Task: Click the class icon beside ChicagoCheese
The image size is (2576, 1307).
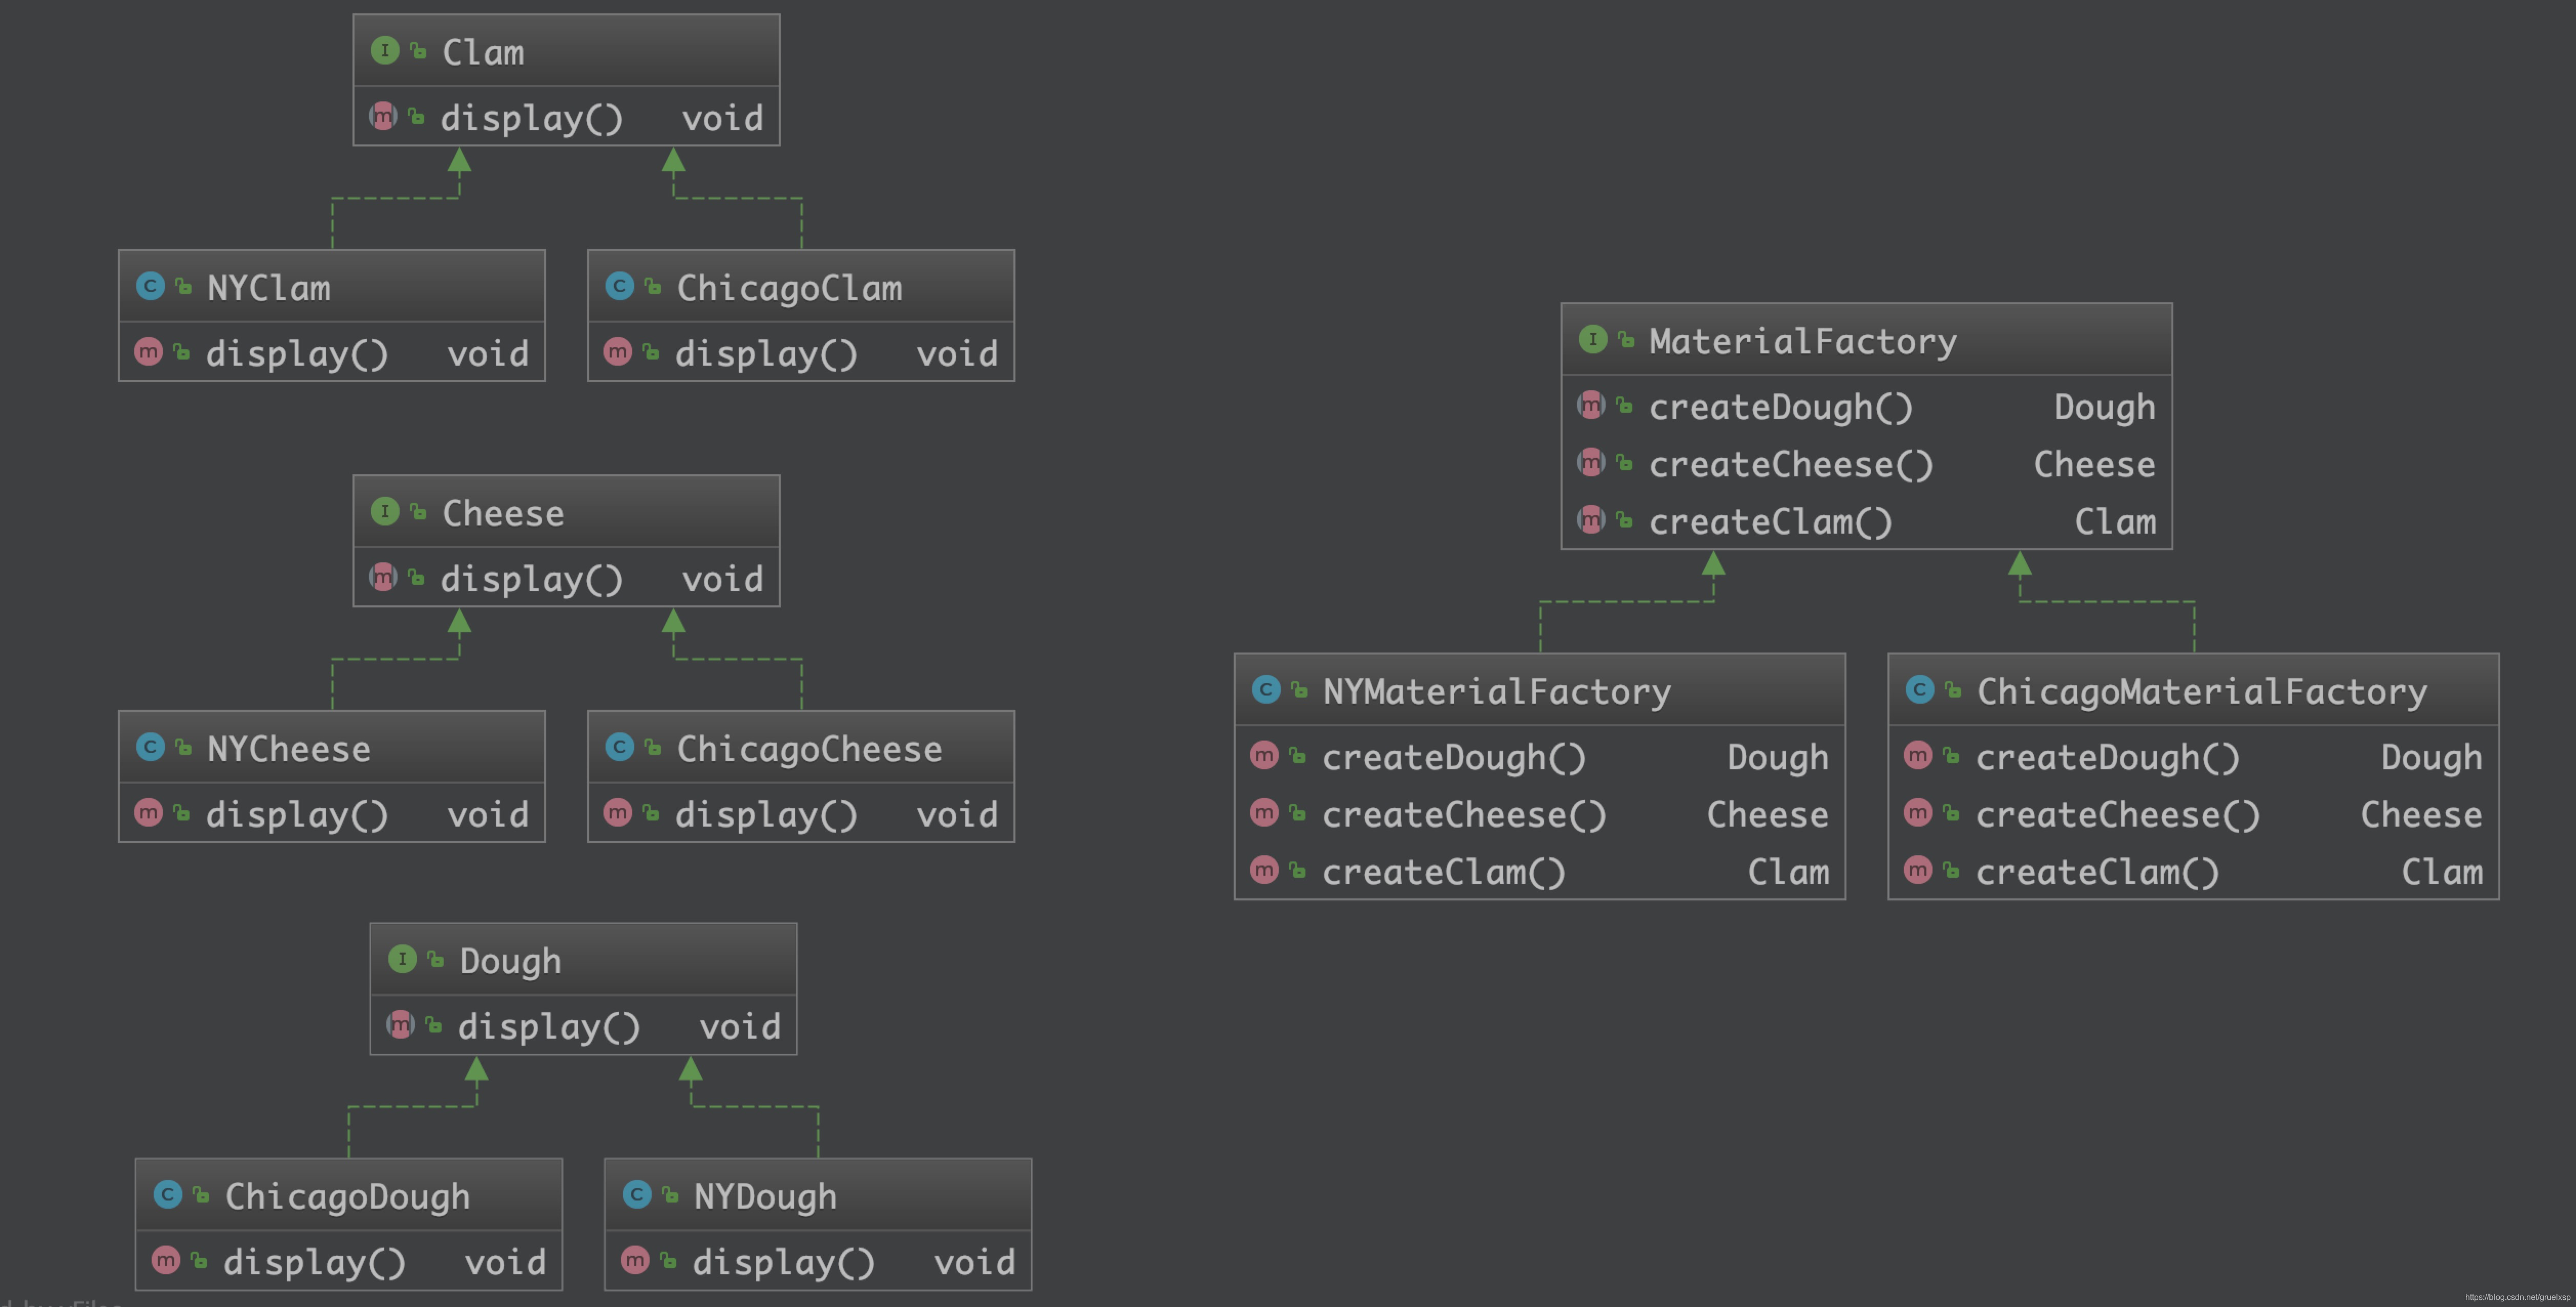Action: (x=620, y=747)
